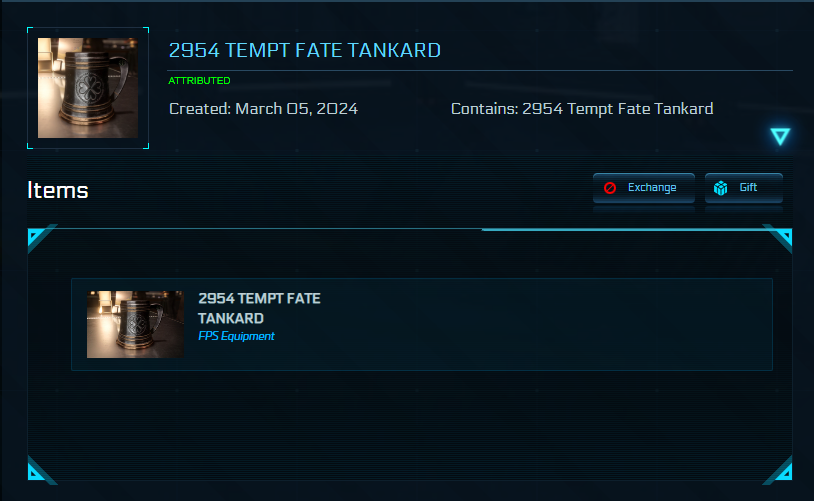Screen dimensions: 814x501
Task: Open the tankard image in Items list
Action: tap(135, 324)
